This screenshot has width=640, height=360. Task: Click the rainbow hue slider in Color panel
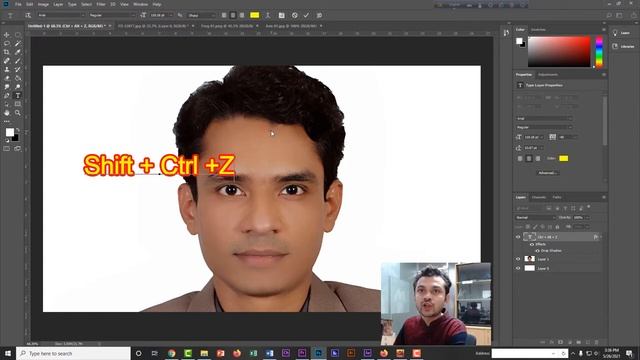click(599, 51)
